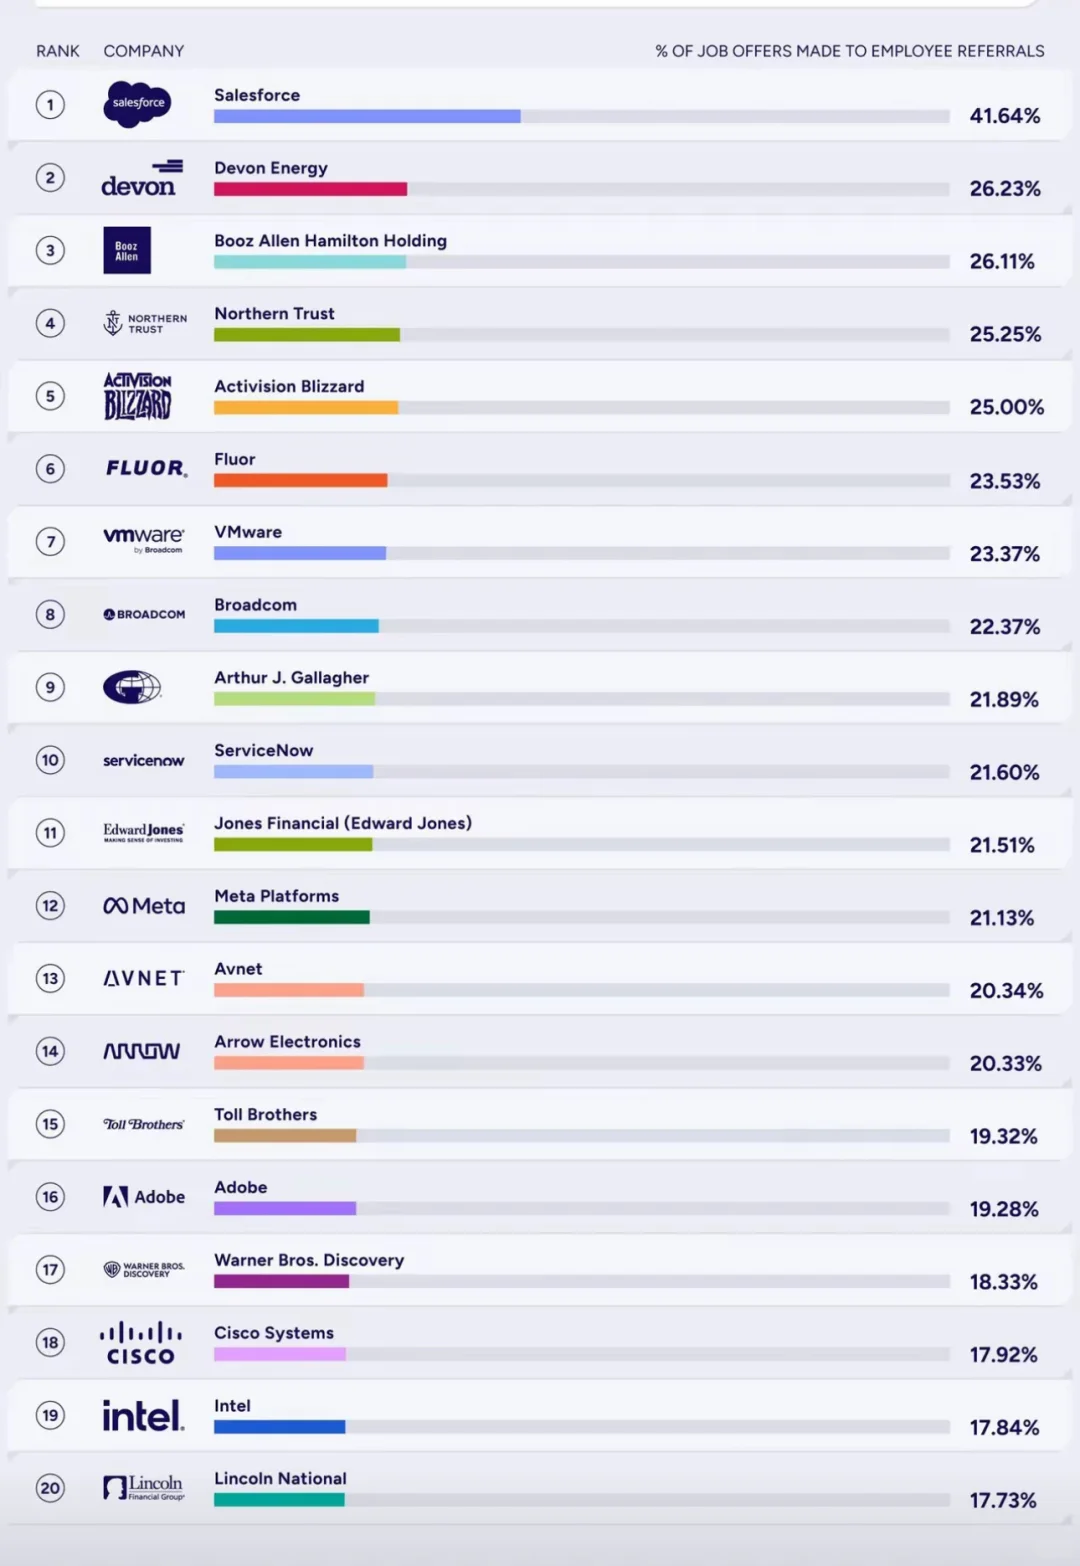Click the Devon Energy logo
1080x1566 pixels.
[x=142, y=178]
